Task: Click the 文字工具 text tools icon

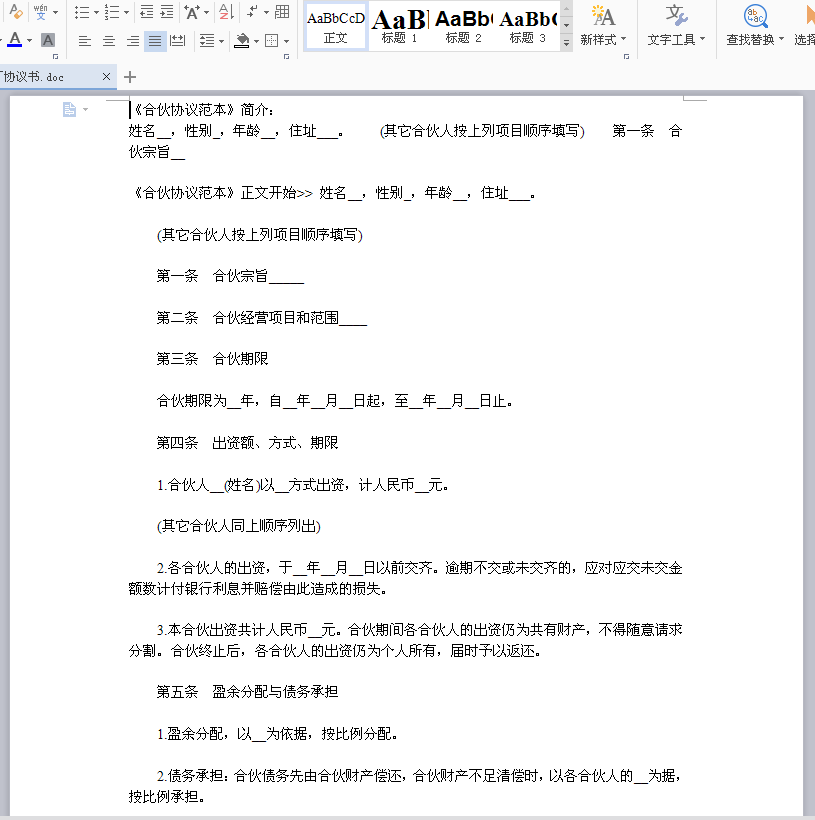Action: [676, 16]
